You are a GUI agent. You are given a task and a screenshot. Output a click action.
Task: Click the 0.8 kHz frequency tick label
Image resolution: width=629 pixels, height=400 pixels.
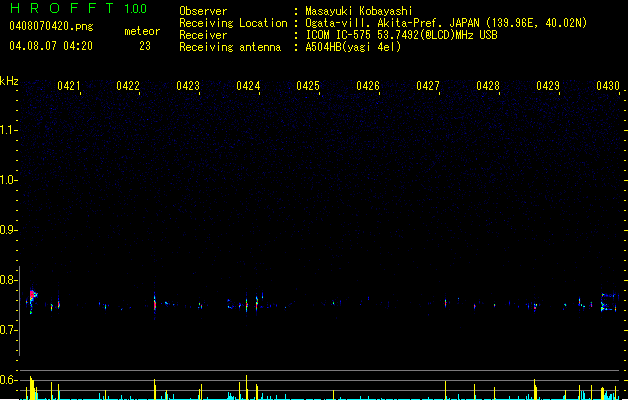click(8, 280)
